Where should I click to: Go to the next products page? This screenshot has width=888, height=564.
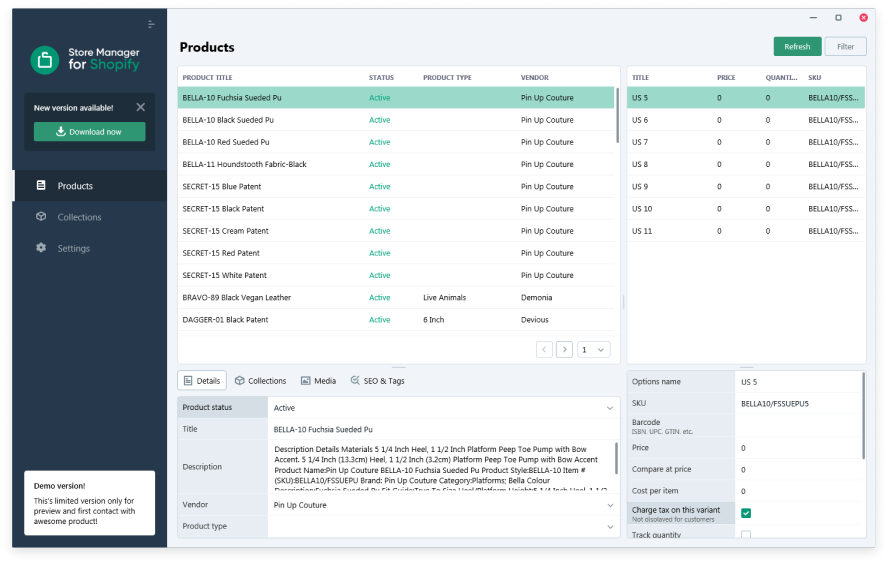click(565, 349)
